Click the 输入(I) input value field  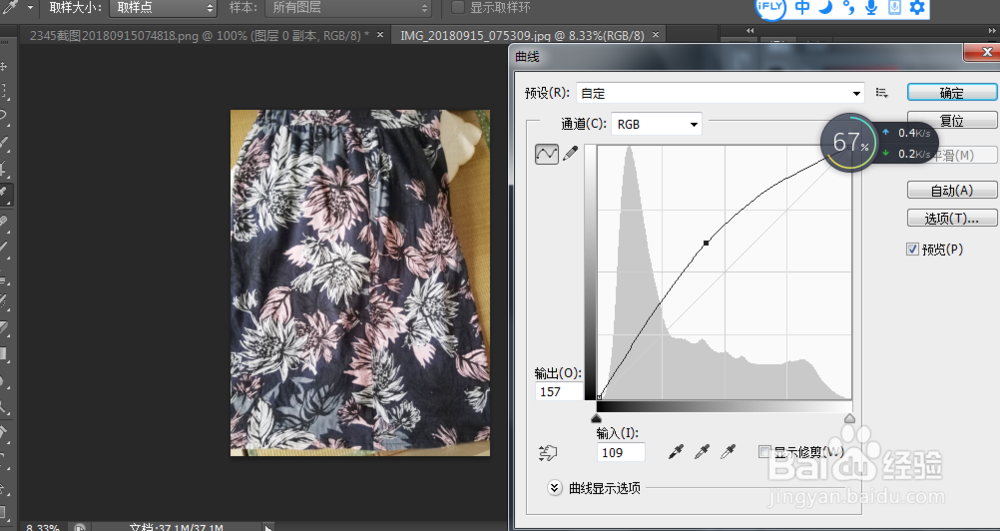pyautogui.click(x=621, y=452)
